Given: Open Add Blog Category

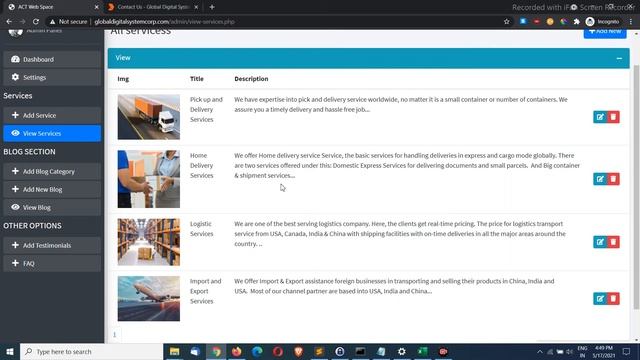Looking at the screenshot, I should [x=52, y=171].
